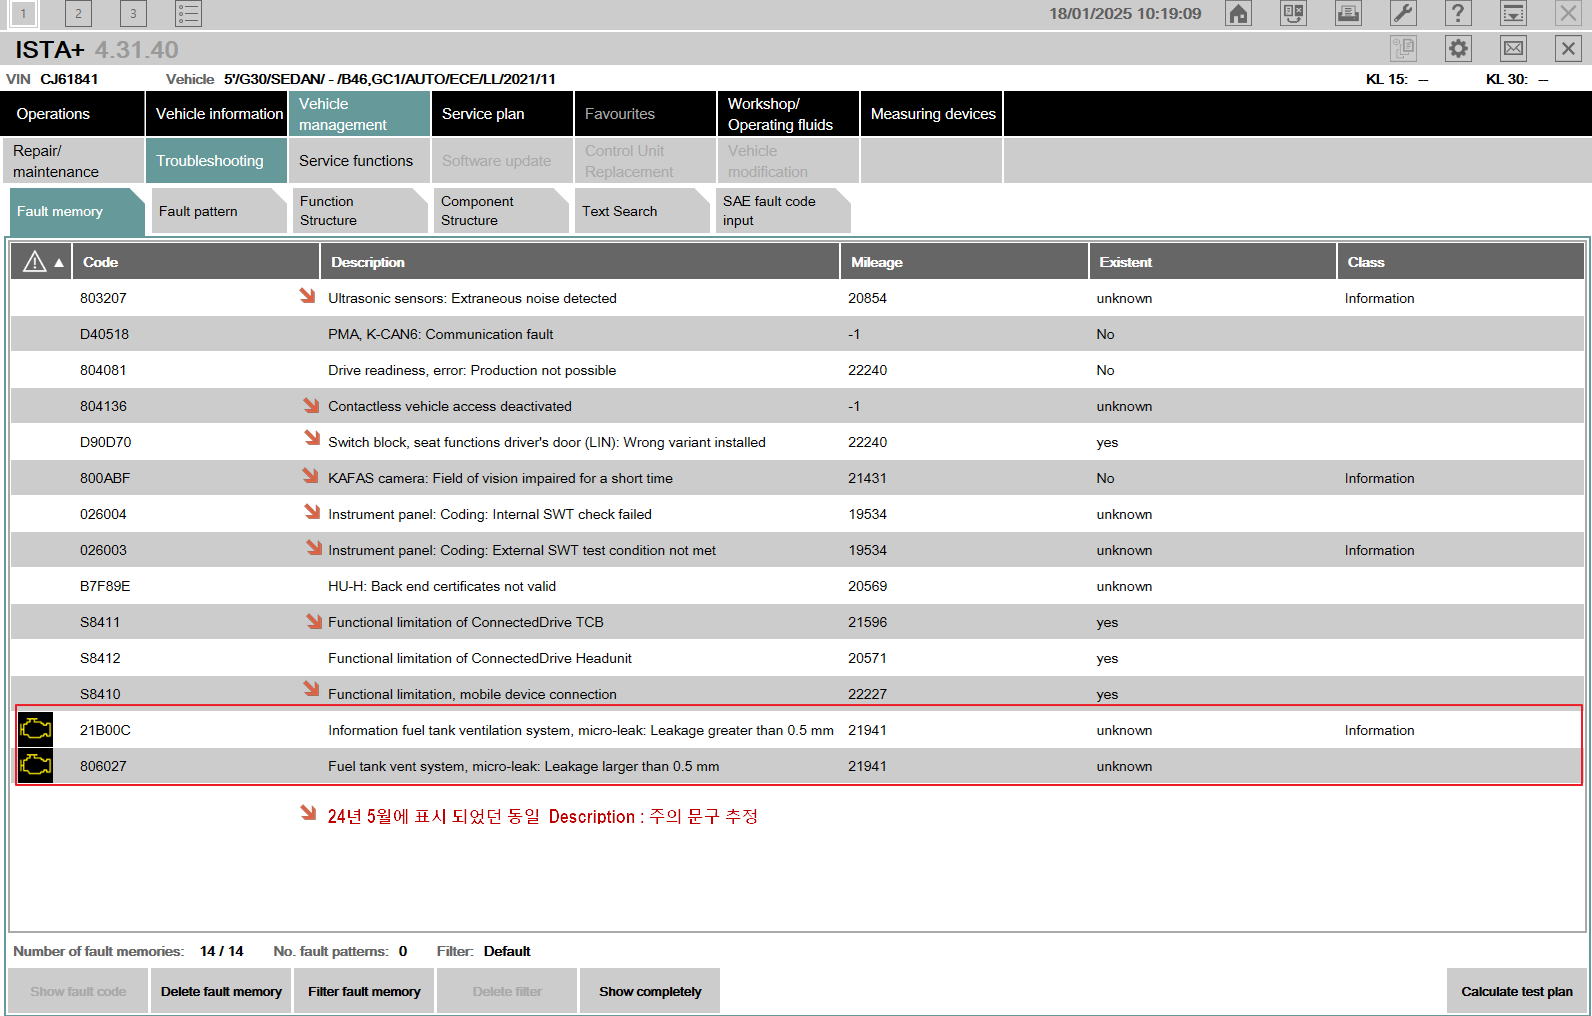The width and height of the screenshot is (1592, 1016).
Task: Select the Vehicle management menu
Action: coord(359,114)
